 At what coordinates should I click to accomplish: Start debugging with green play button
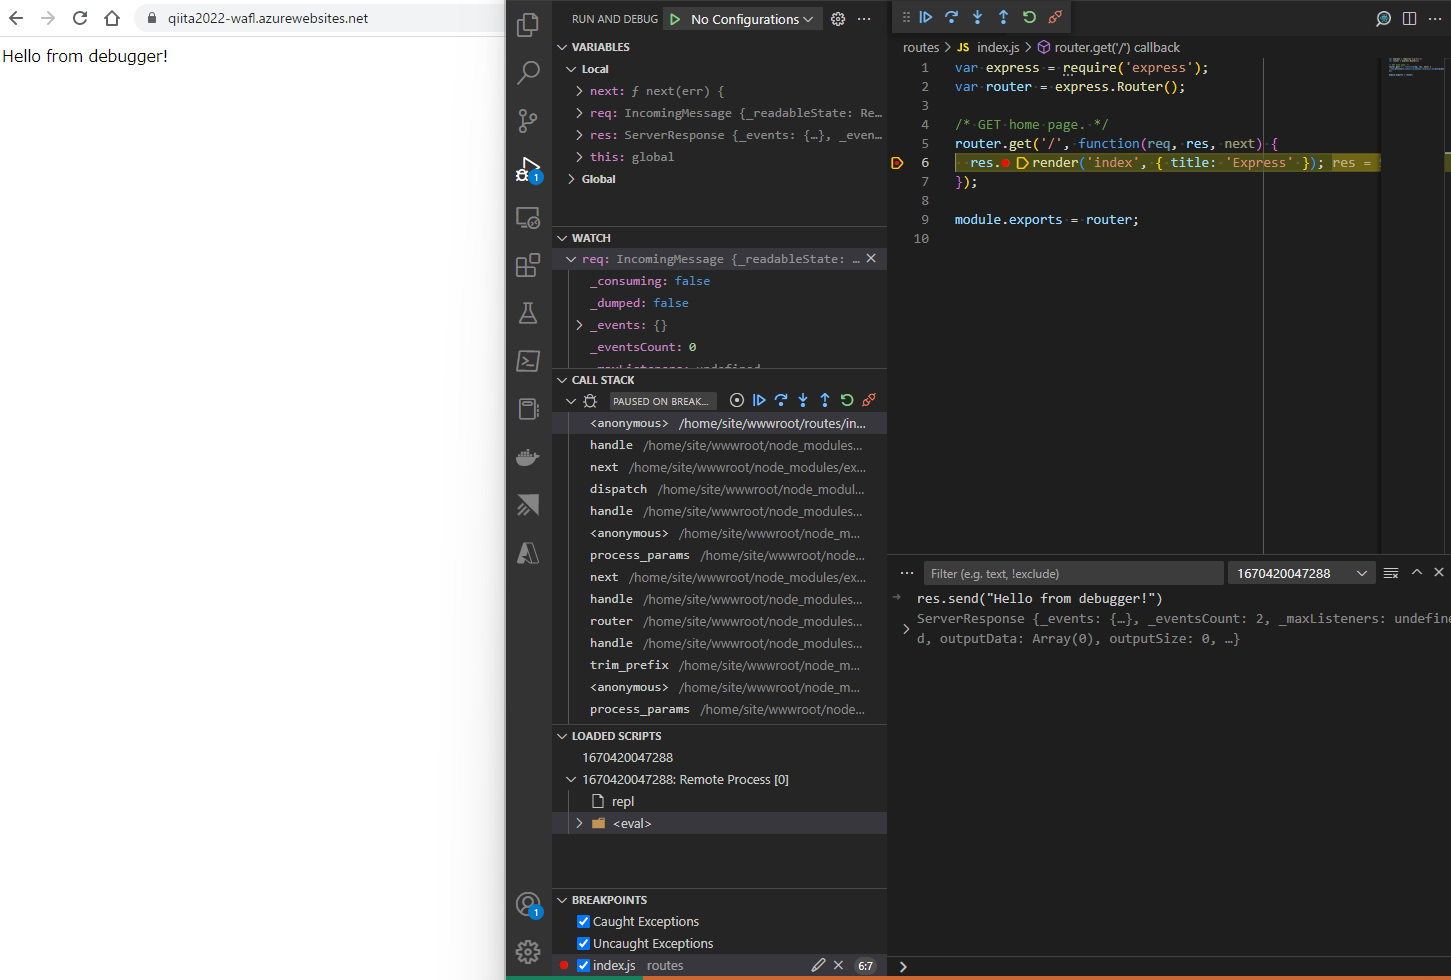coord(675,19)
